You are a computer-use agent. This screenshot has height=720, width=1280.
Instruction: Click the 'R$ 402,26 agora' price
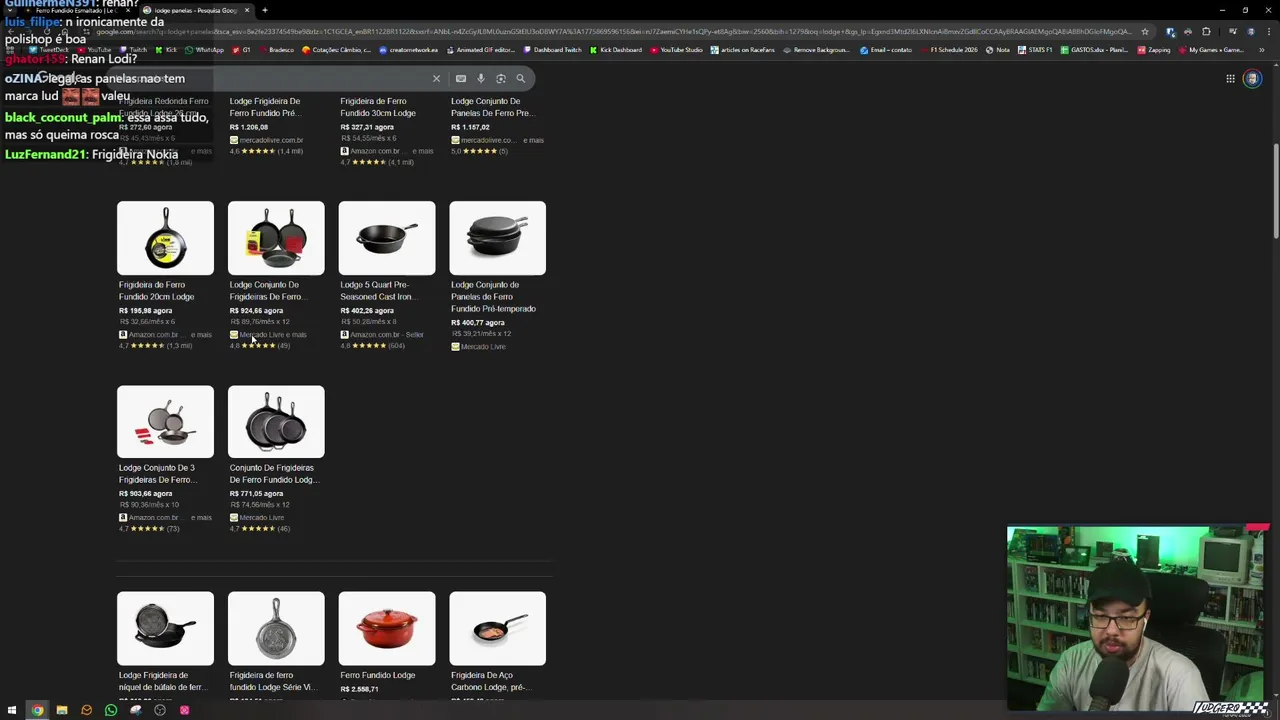(x=367, y=311)
